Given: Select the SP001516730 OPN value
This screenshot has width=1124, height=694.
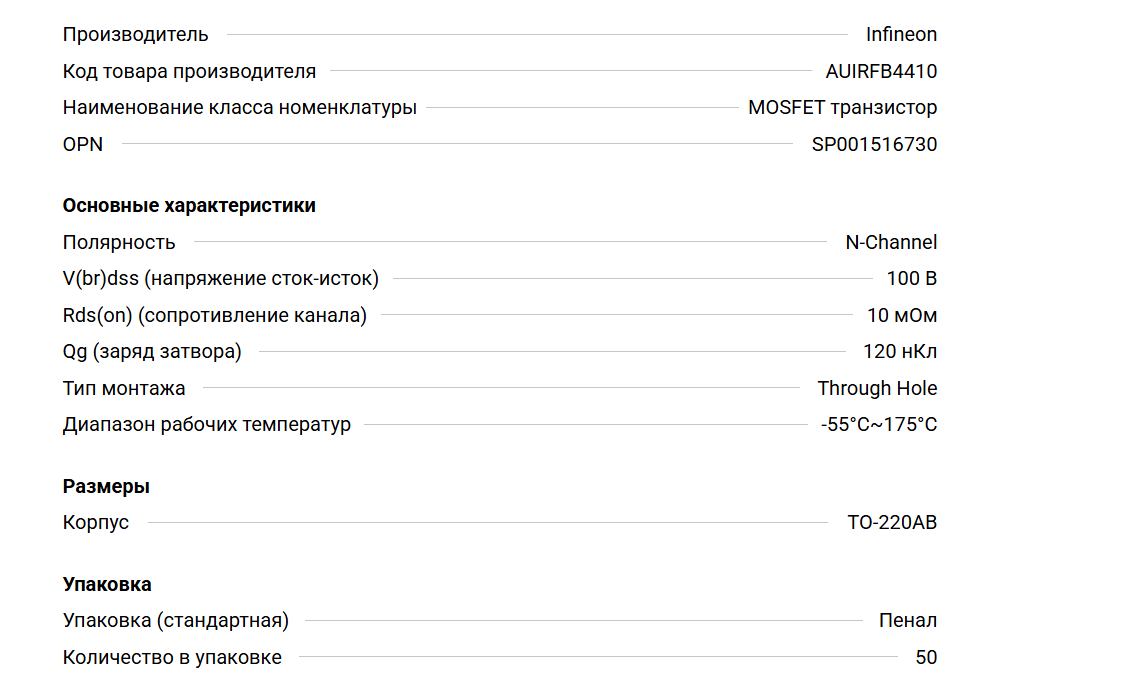Looking at the screenshot, I should click(x=874, y=144).
